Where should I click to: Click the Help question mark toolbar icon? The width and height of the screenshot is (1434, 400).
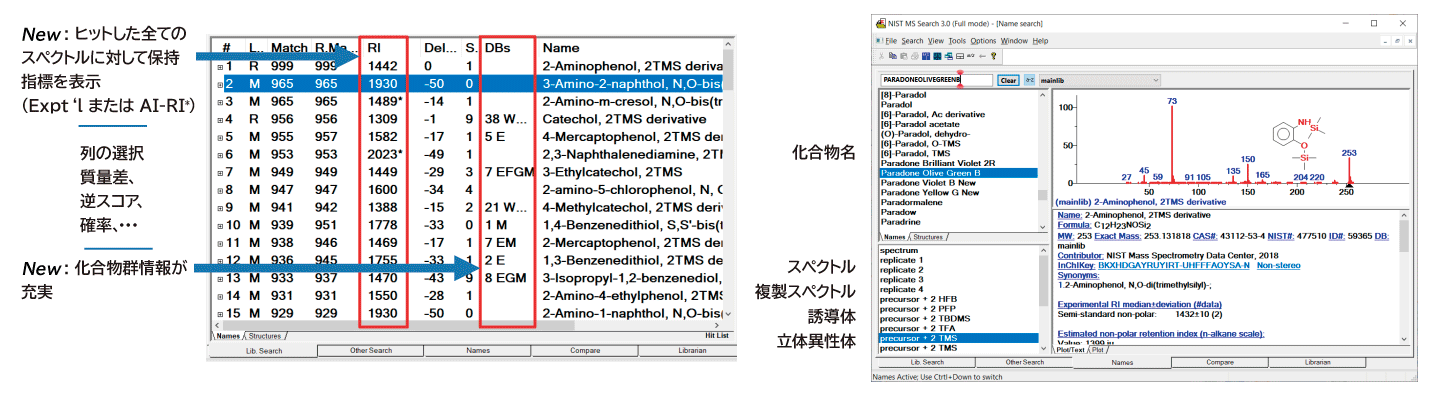(x=993, y=56)
